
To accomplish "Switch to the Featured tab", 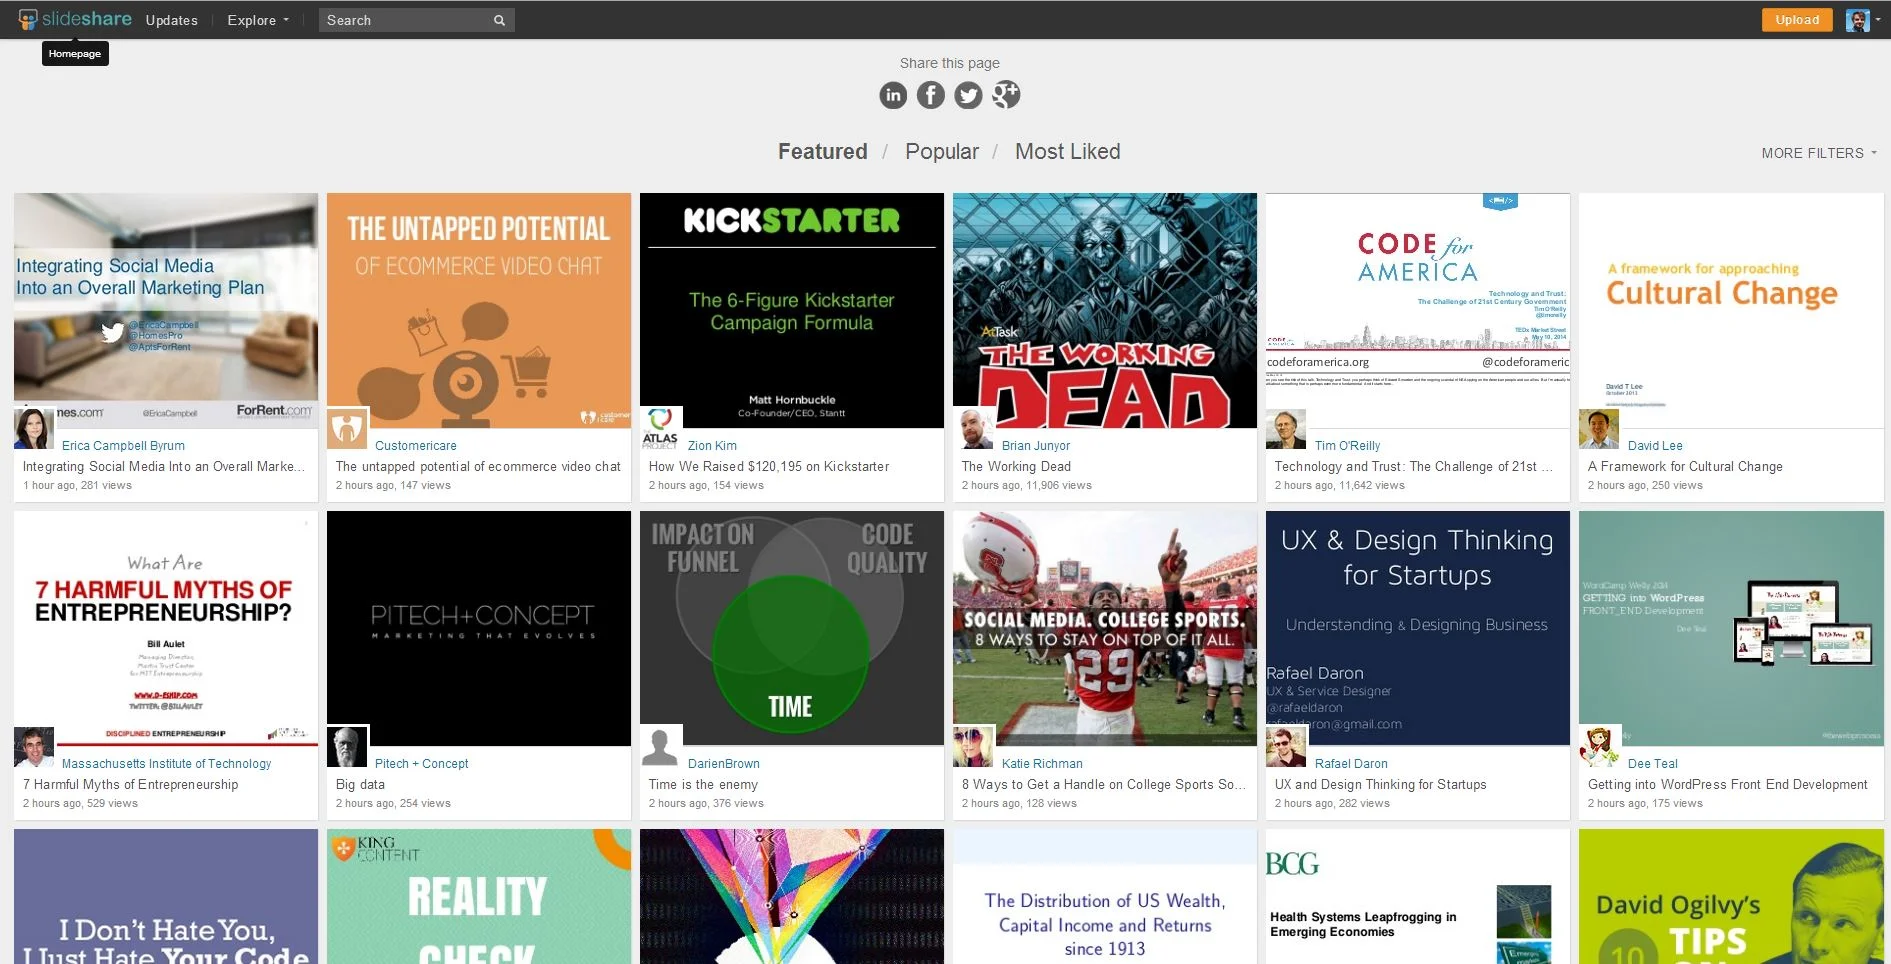I will 822,151.
